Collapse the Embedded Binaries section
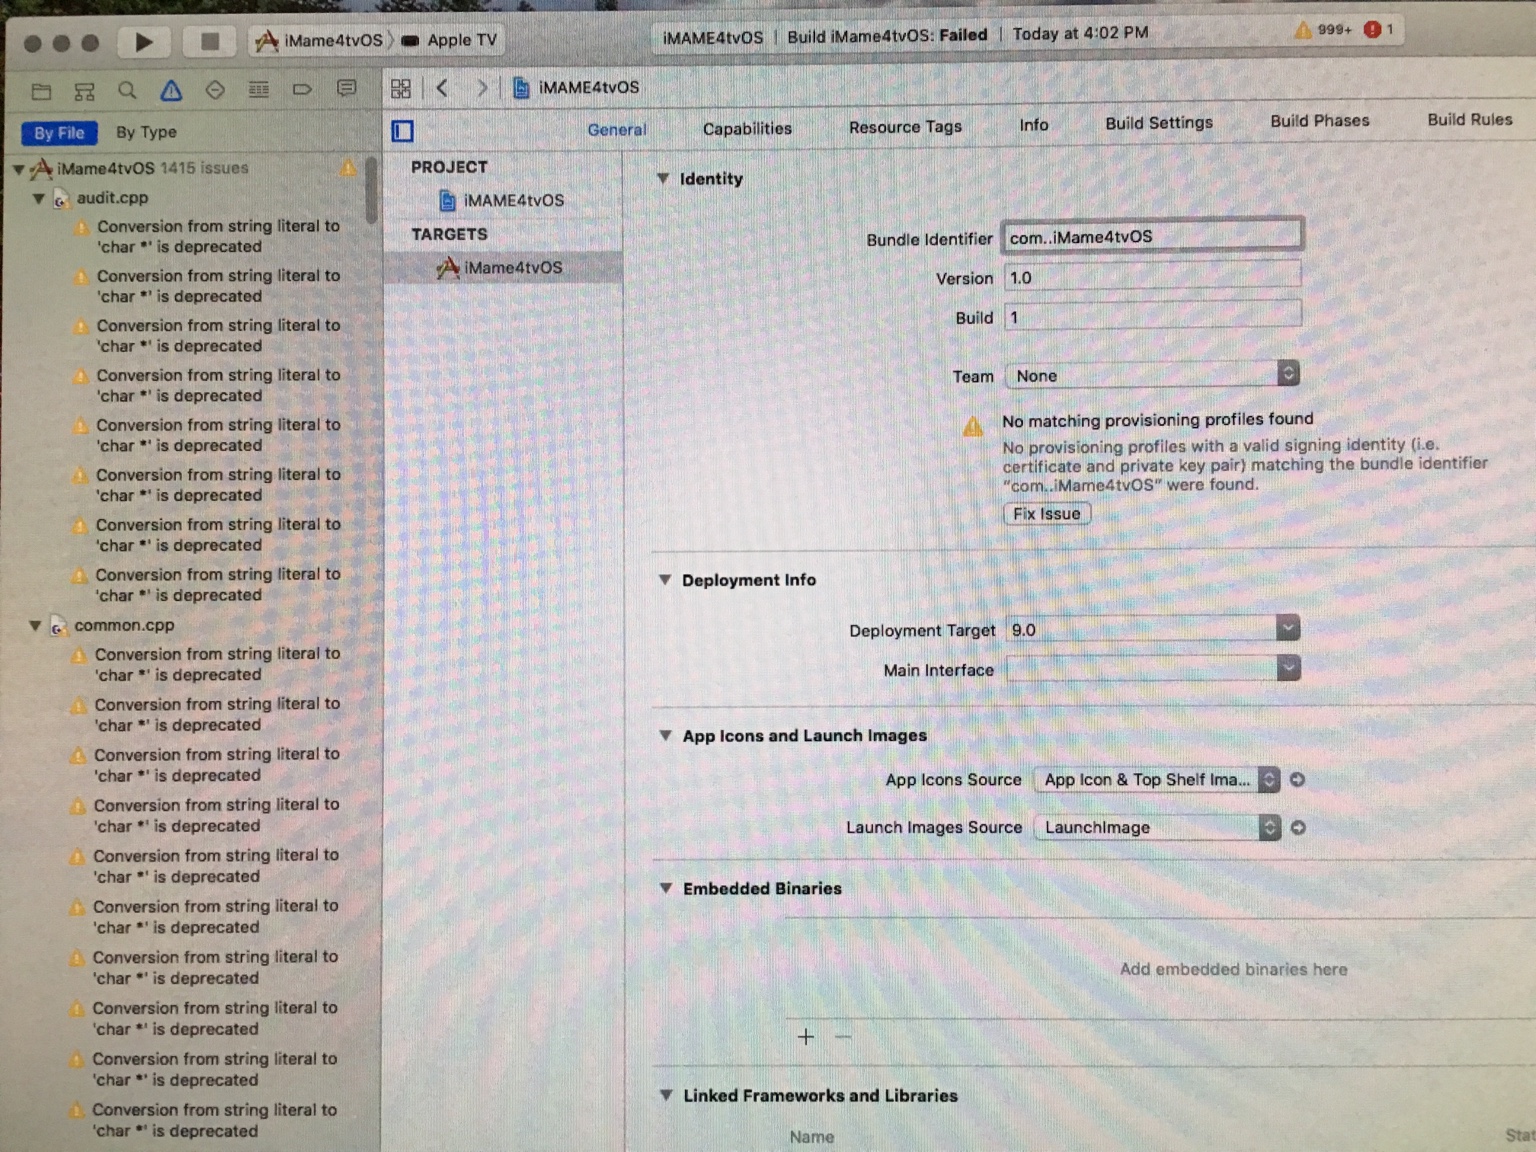 (666, 888)
